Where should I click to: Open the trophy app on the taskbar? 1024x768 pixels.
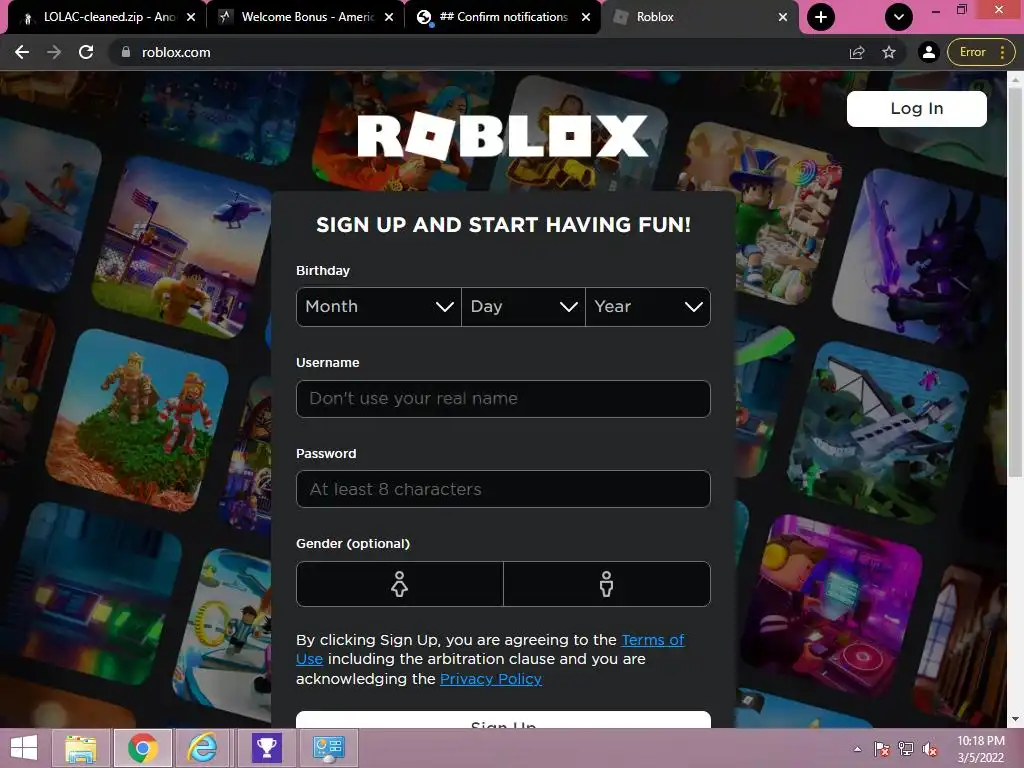(x=266, y=748)
